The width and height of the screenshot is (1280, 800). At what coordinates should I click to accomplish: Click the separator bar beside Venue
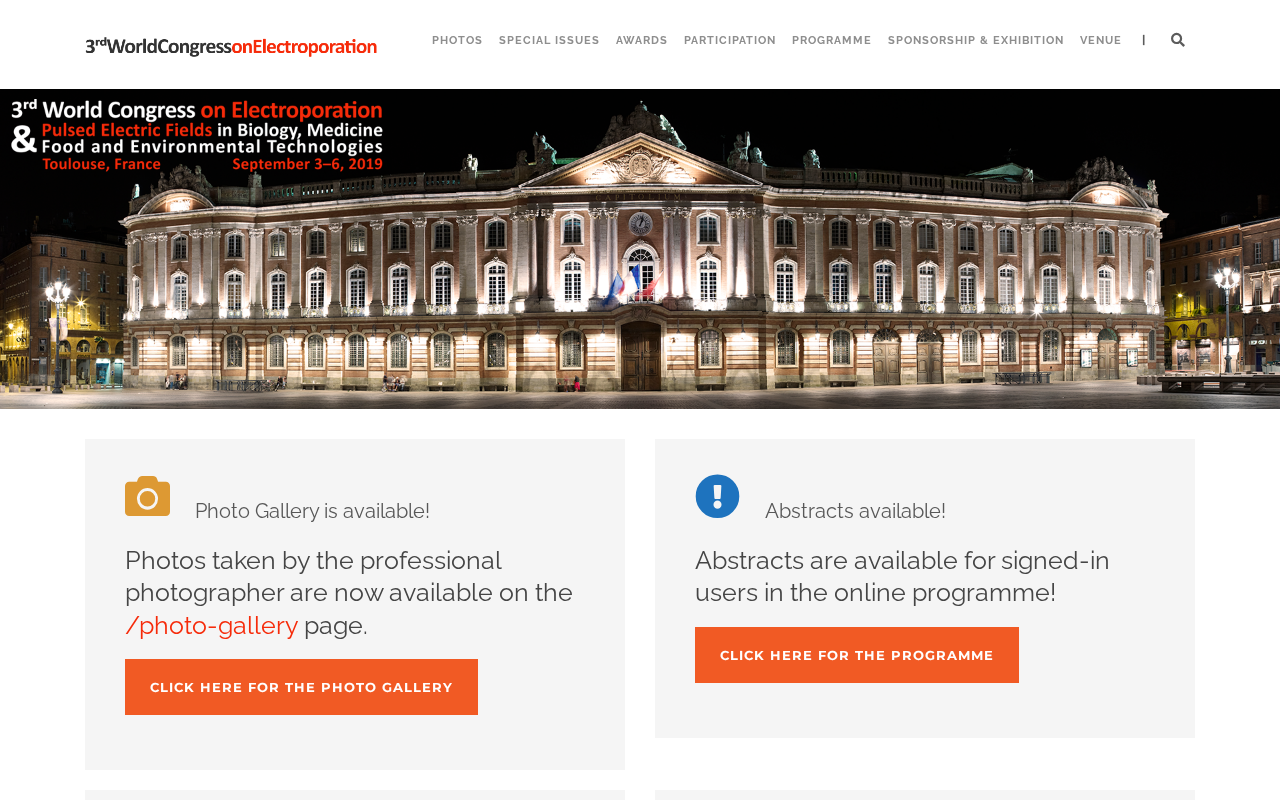coord(1144,40)
